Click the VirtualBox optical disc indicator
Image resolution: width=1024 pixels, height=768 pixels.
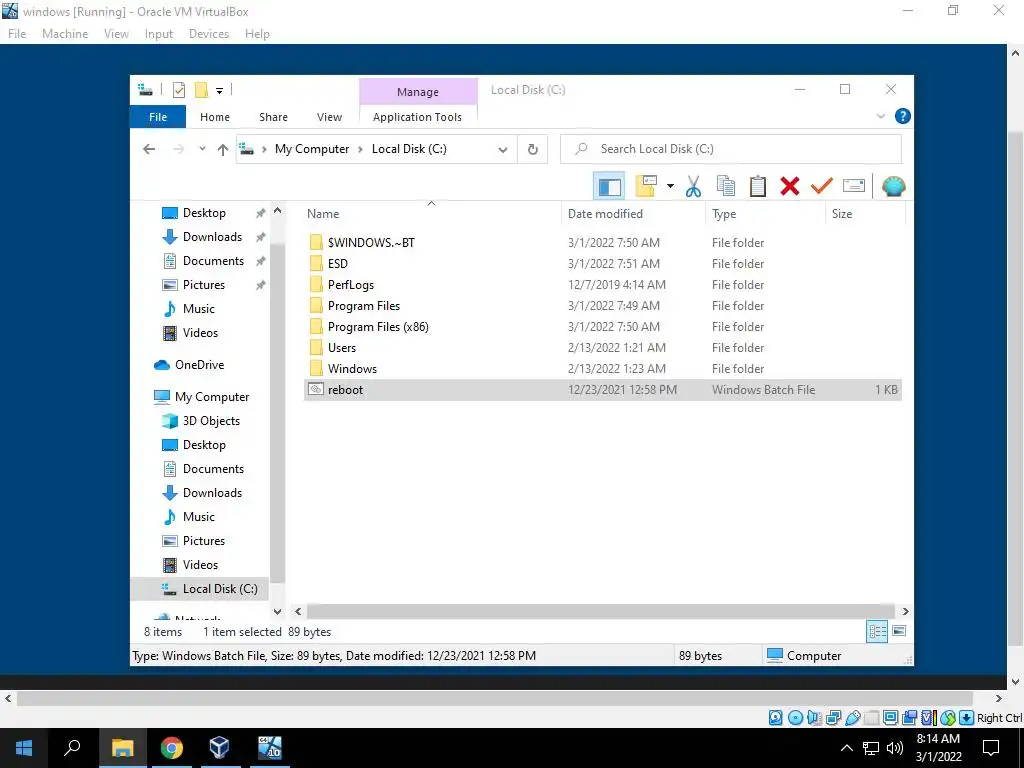point(795,718)
